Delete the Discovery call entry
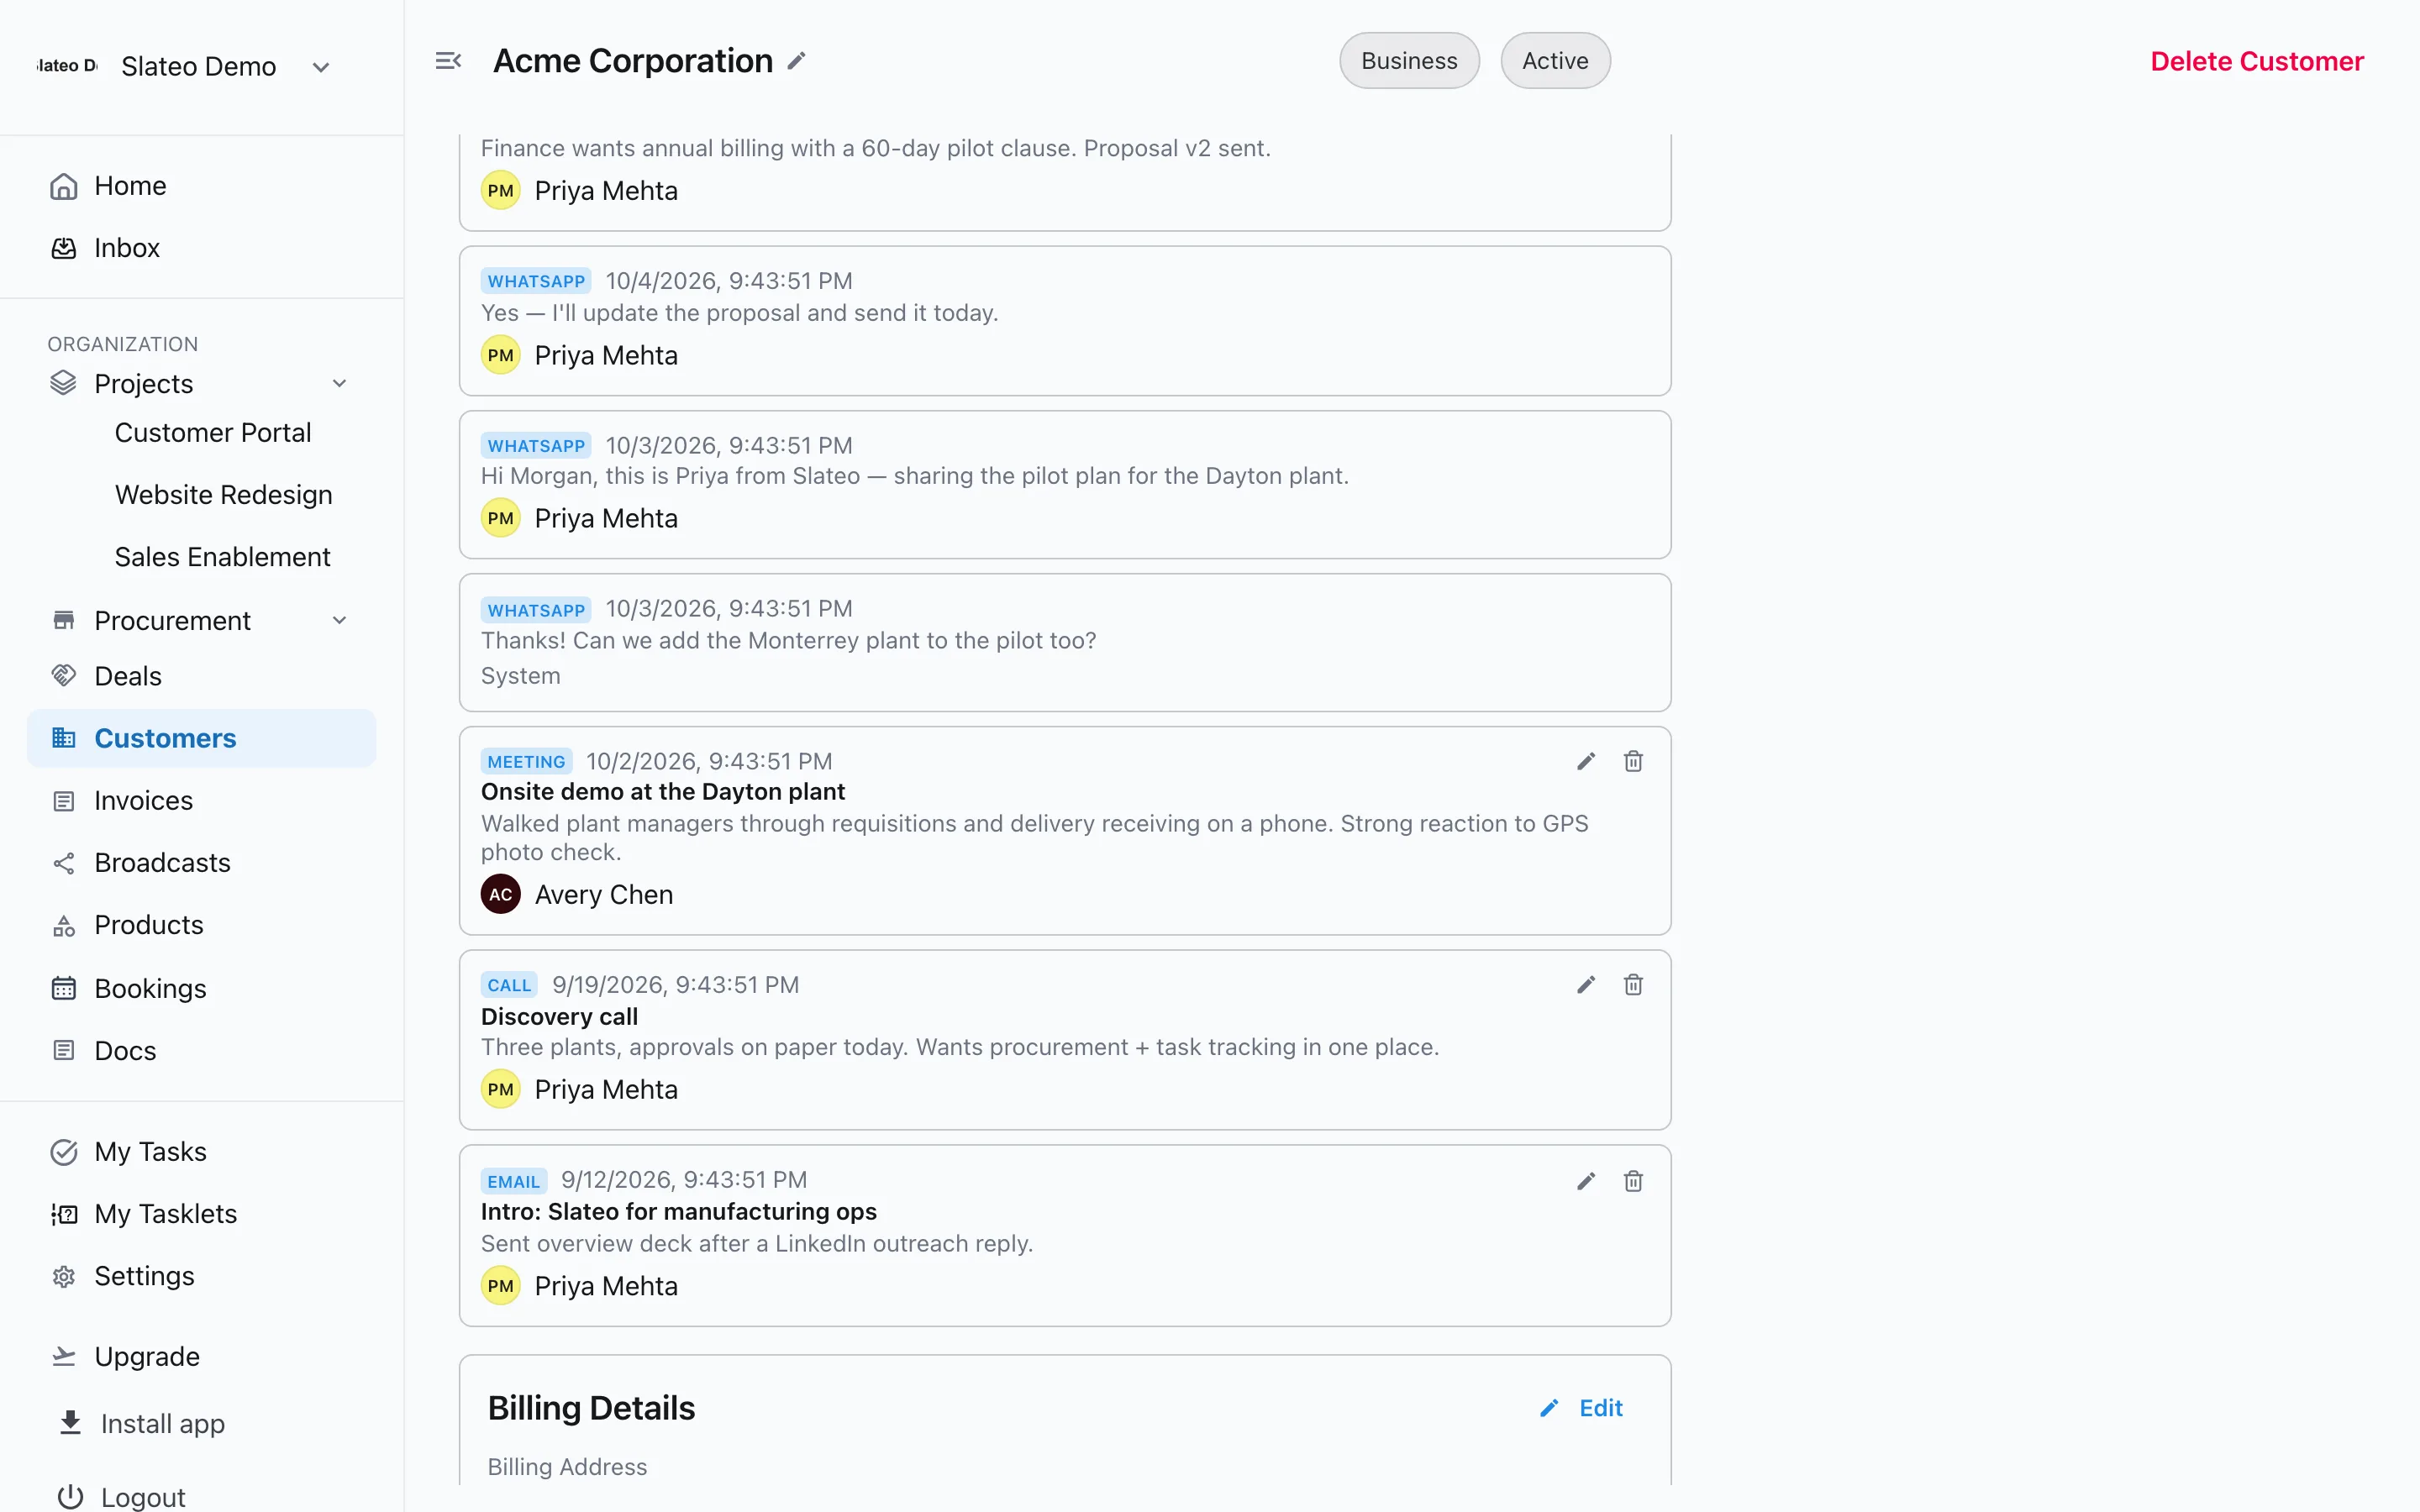 [1633, 985]
